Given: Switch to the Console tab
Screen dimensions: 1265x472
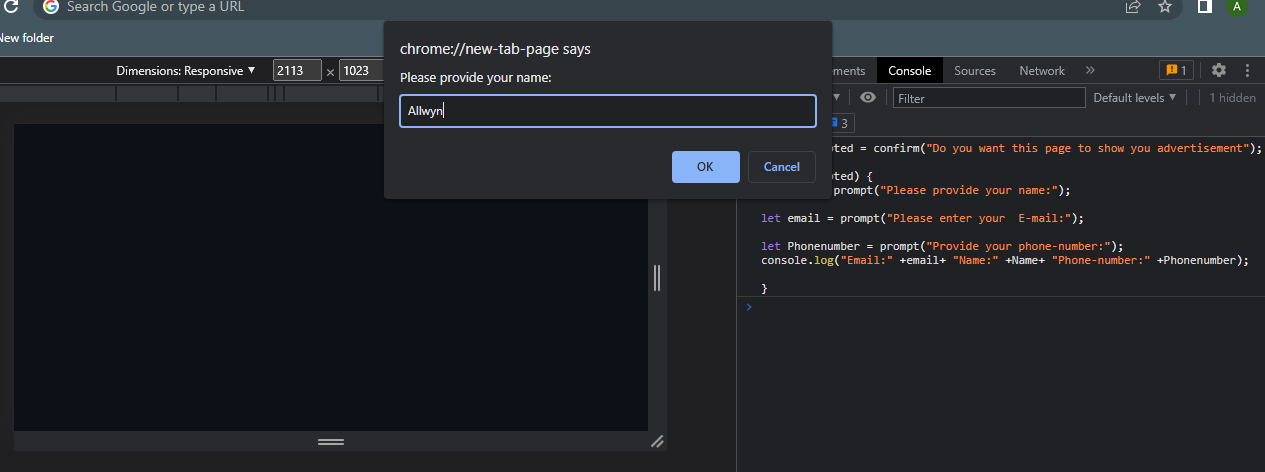Looking at the screenshot, I should tap(909, 70).
